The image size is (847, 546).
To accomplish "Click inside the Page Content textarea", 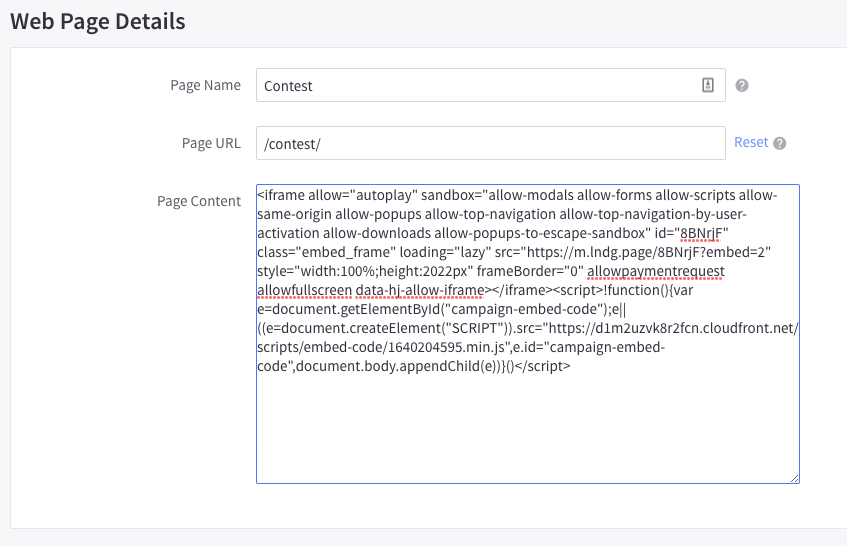I will coord(528,334).
